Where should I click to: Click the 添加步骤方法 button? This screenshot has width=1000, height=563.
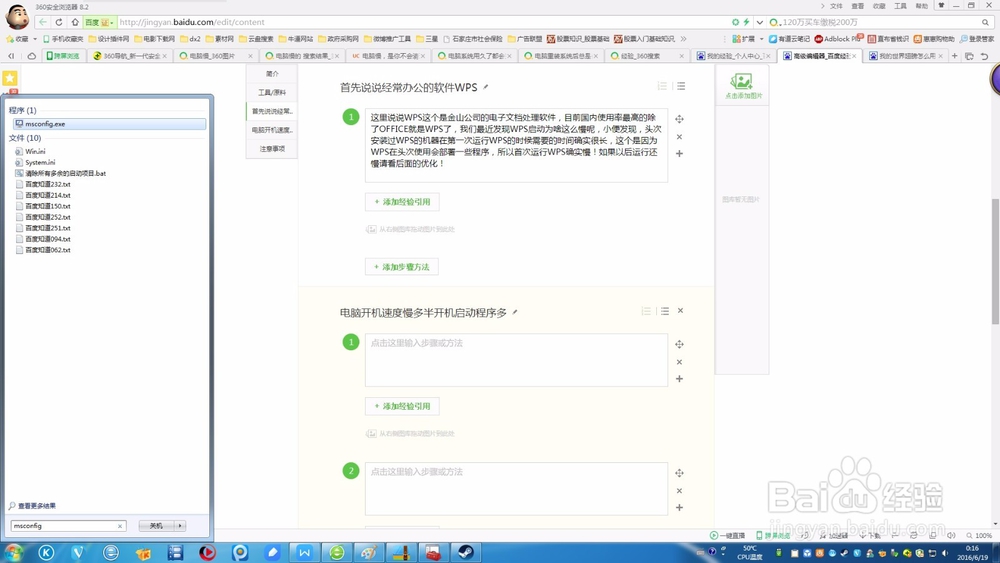click(x=402, y=267)
